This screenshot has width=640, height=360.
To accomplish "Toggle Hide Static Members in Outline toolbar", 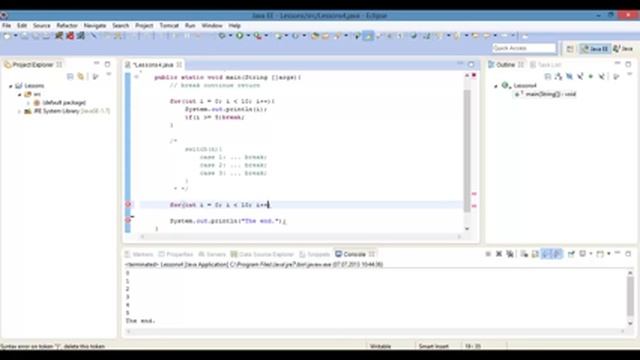I will click(580, 77).
